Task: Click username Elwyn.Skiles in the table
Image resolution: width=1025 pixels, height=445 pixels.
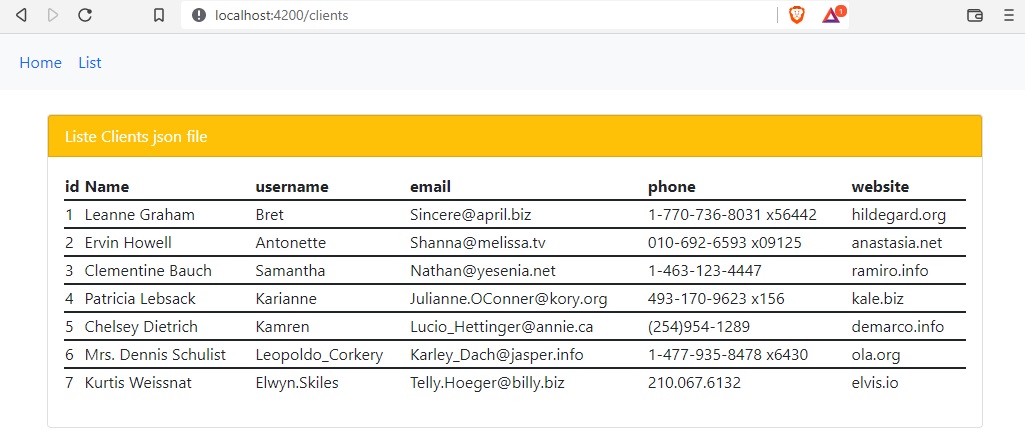Action: [297, 382]
